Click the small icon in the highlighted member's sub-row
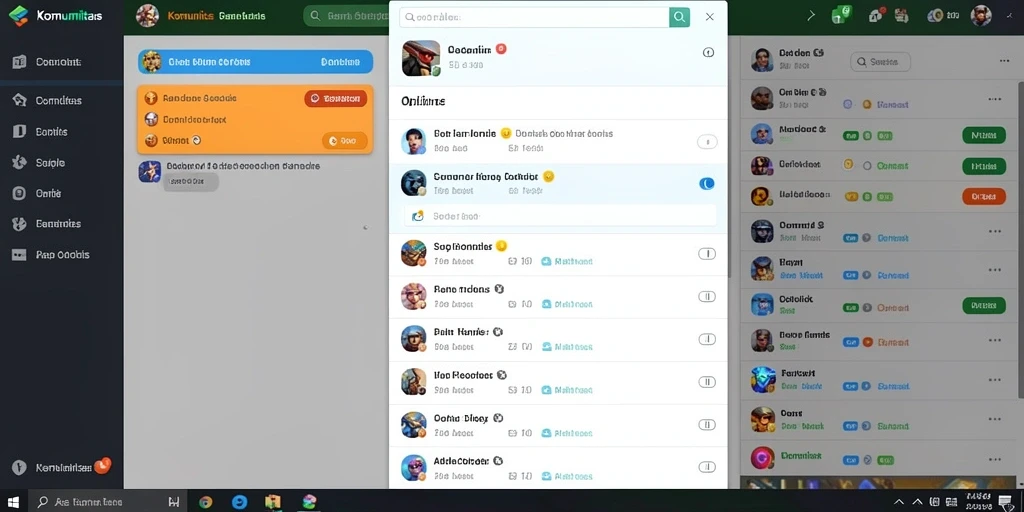 click(418, 216)
